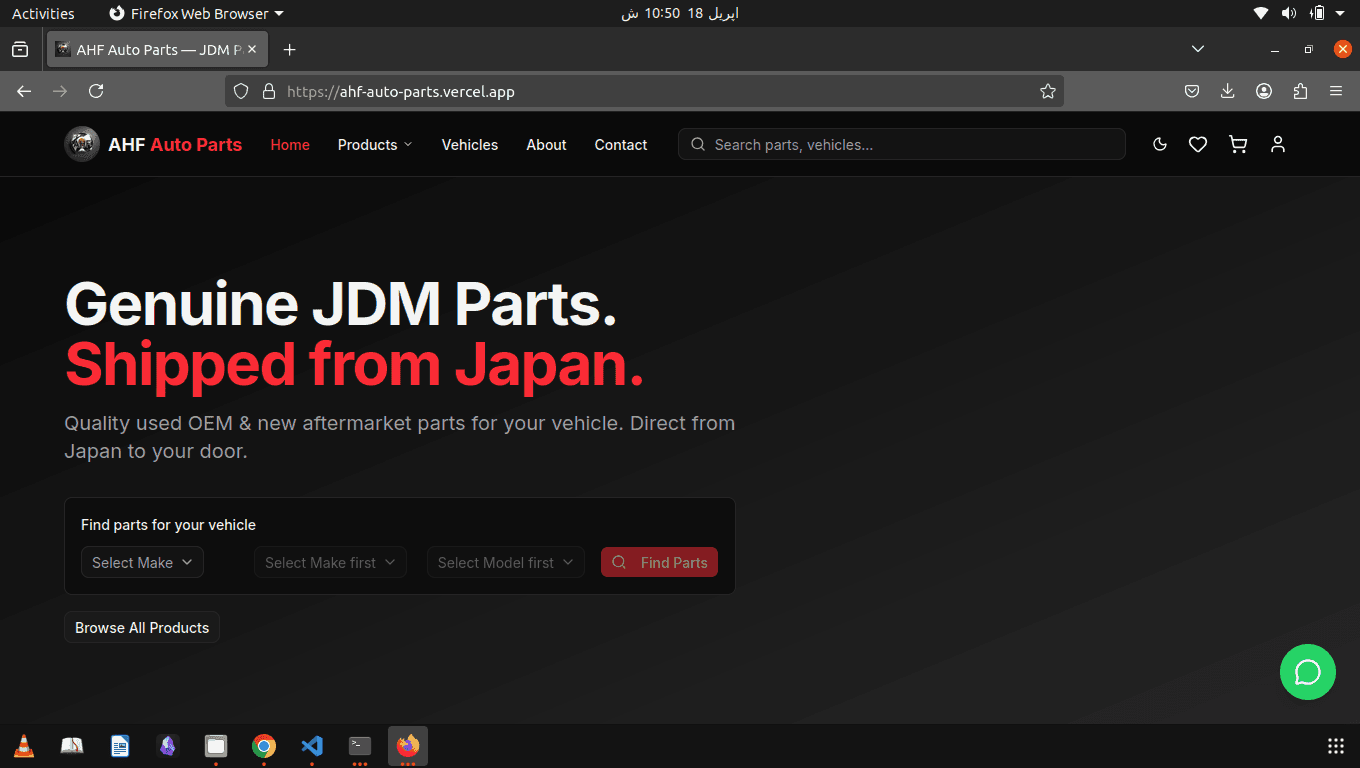This screenshot has width=1360, height=768.
Task: Open the user account icon
Action: click(x=1278, y=144)
